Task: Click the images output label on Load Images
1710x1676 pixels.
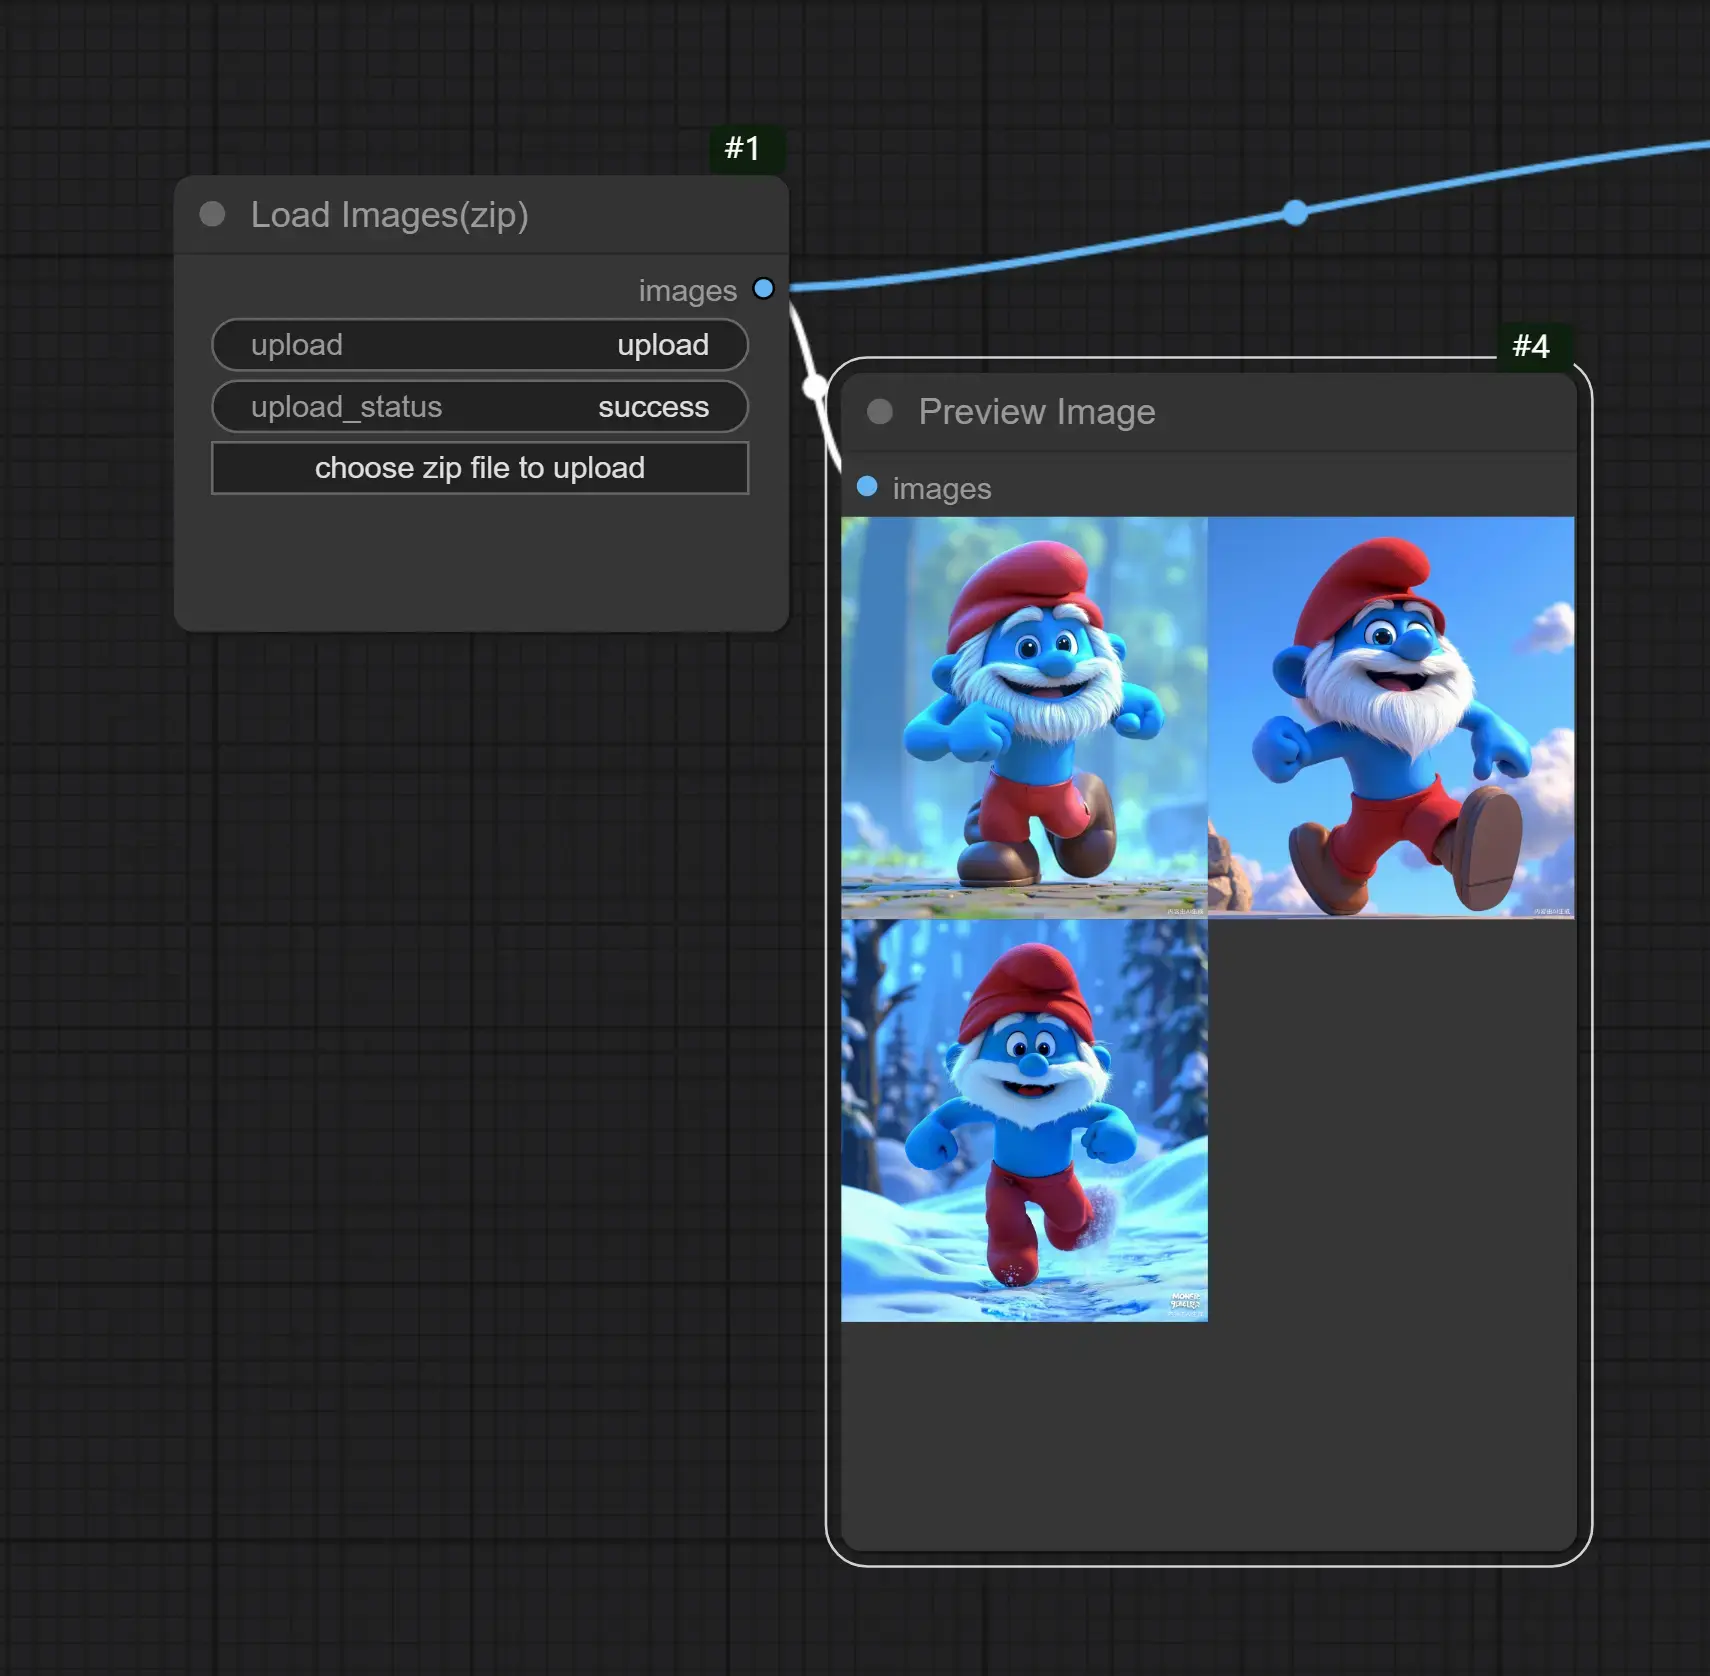Action: tap(688, 291)
